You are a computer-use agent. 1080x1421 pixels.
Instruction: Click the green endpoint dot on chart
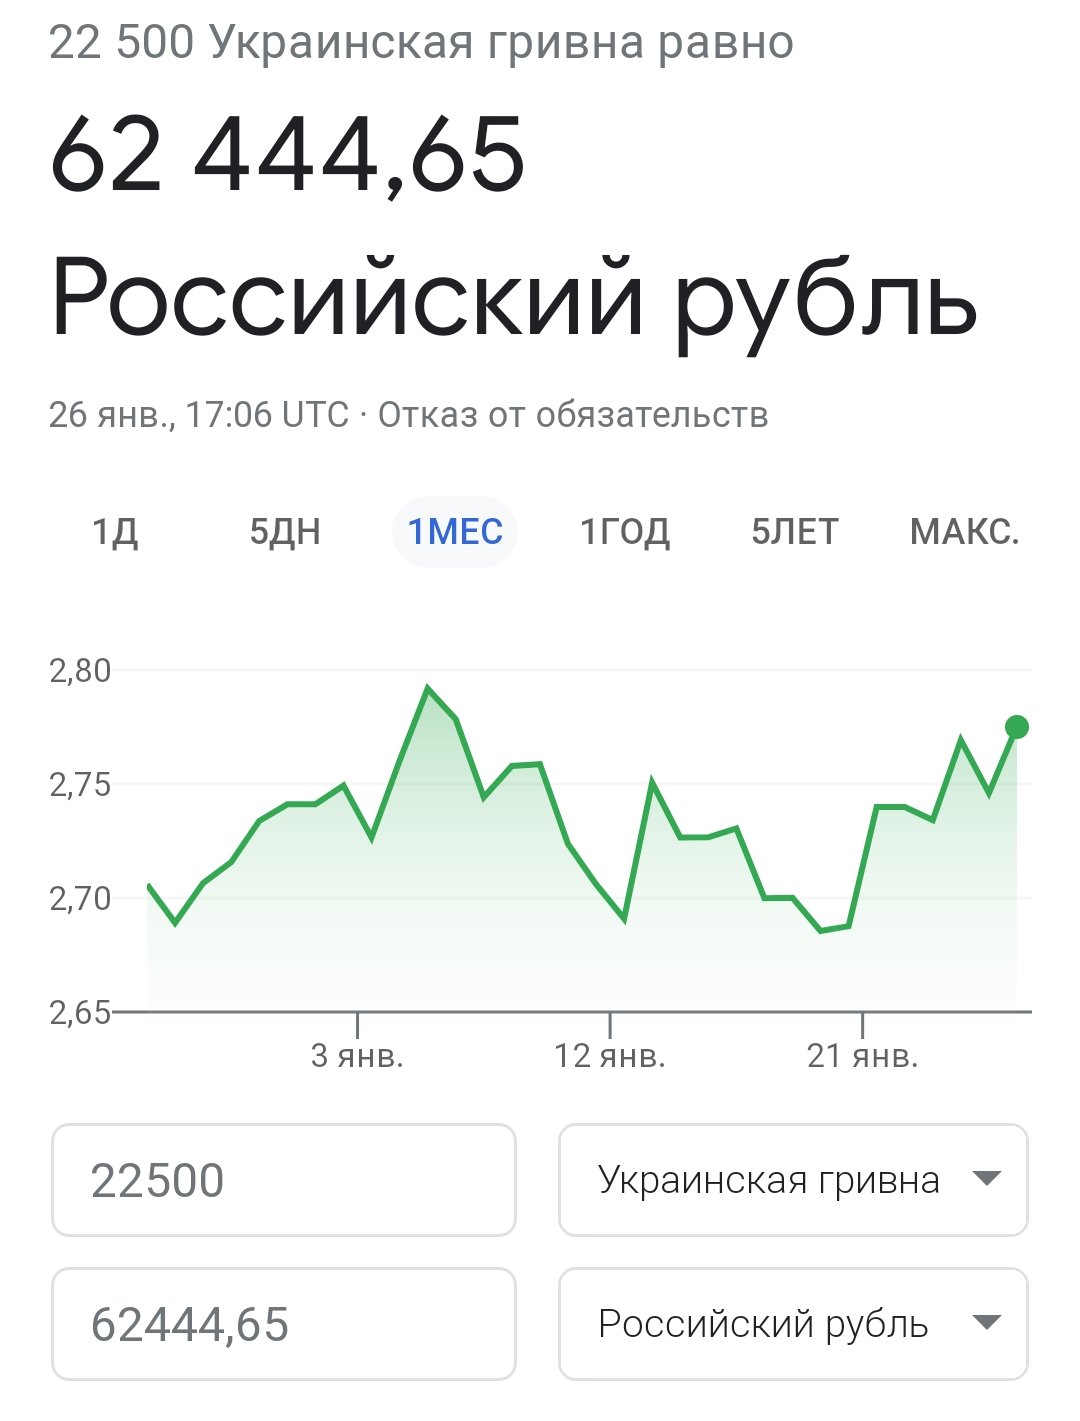(1017, 727)
